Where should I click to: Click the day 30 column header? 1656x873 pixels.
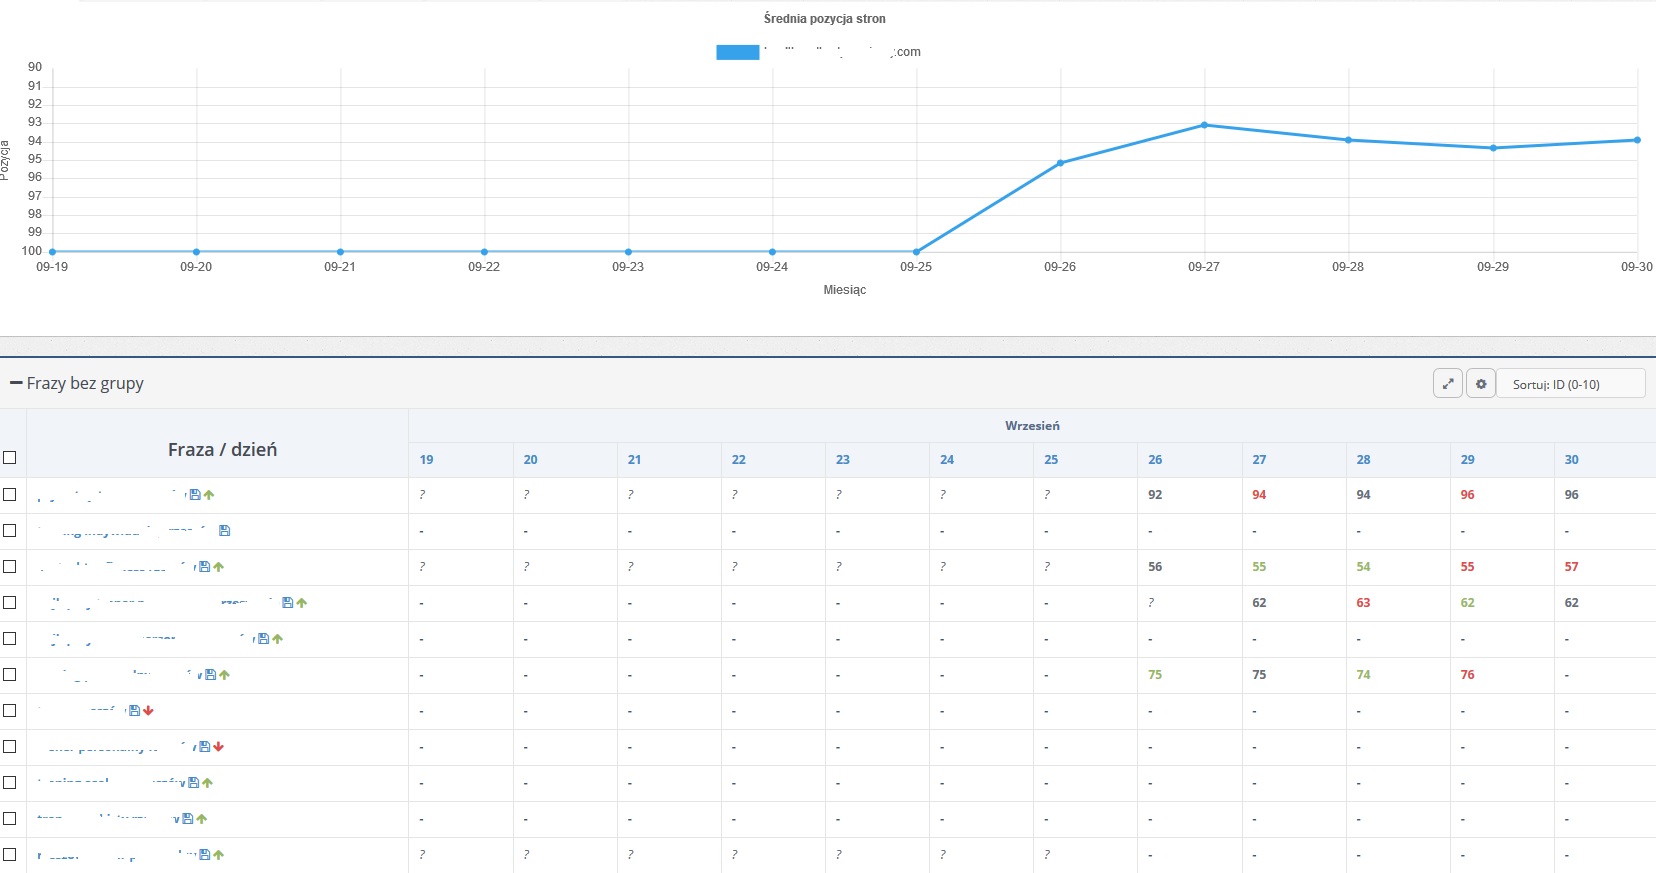tap(1572, 460)
